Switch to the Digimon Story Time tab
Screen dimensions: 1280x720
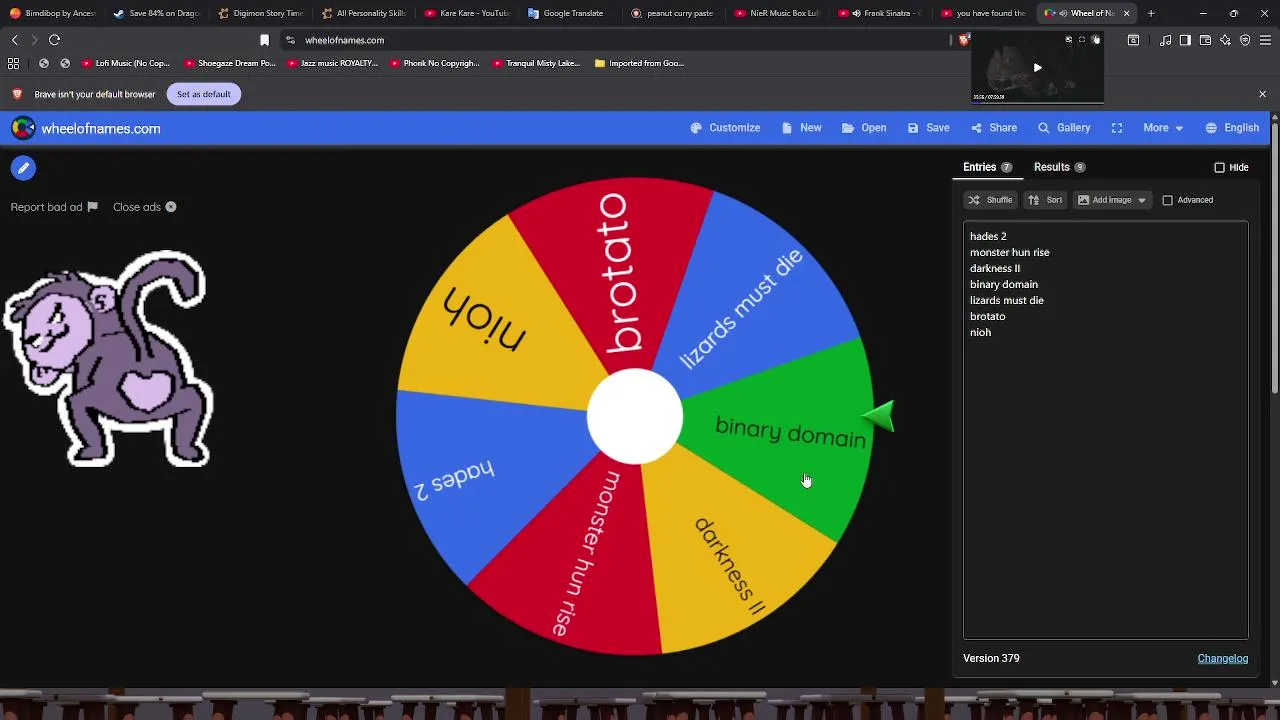[x=261, y=13]
